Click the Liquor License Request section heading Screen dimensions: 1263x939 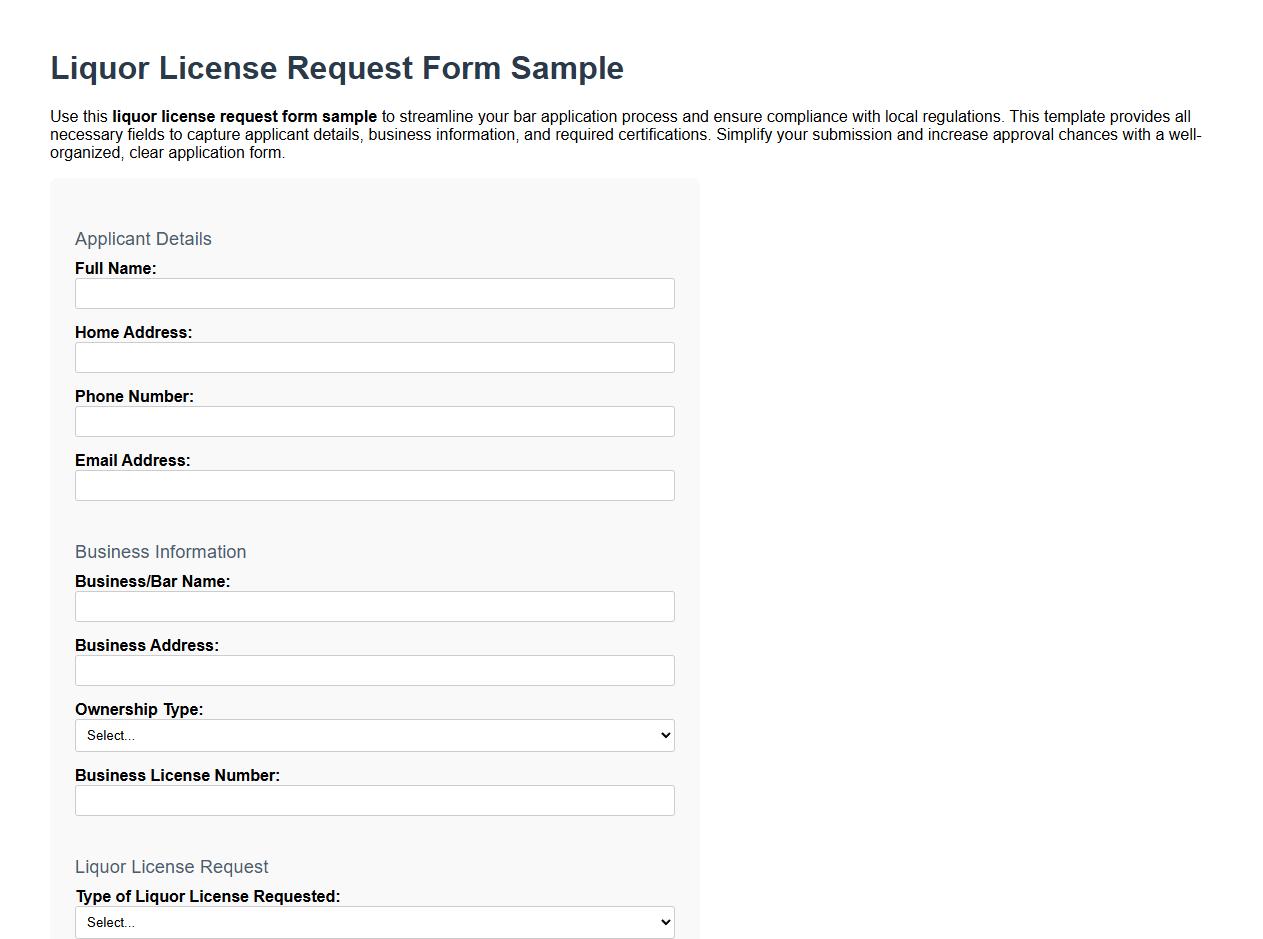click(x=171, y=867)
